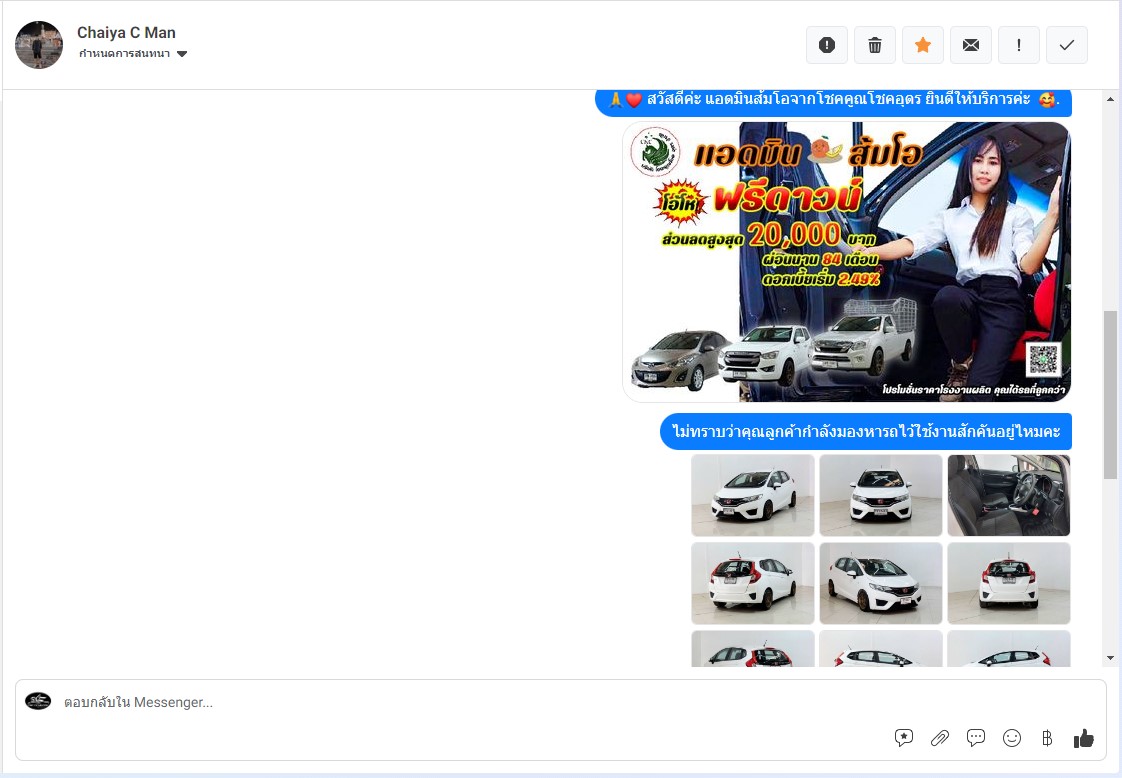1122x778 pixels.
Task: Click the chat scrollbar up arrow
Action: [1110, 99]
